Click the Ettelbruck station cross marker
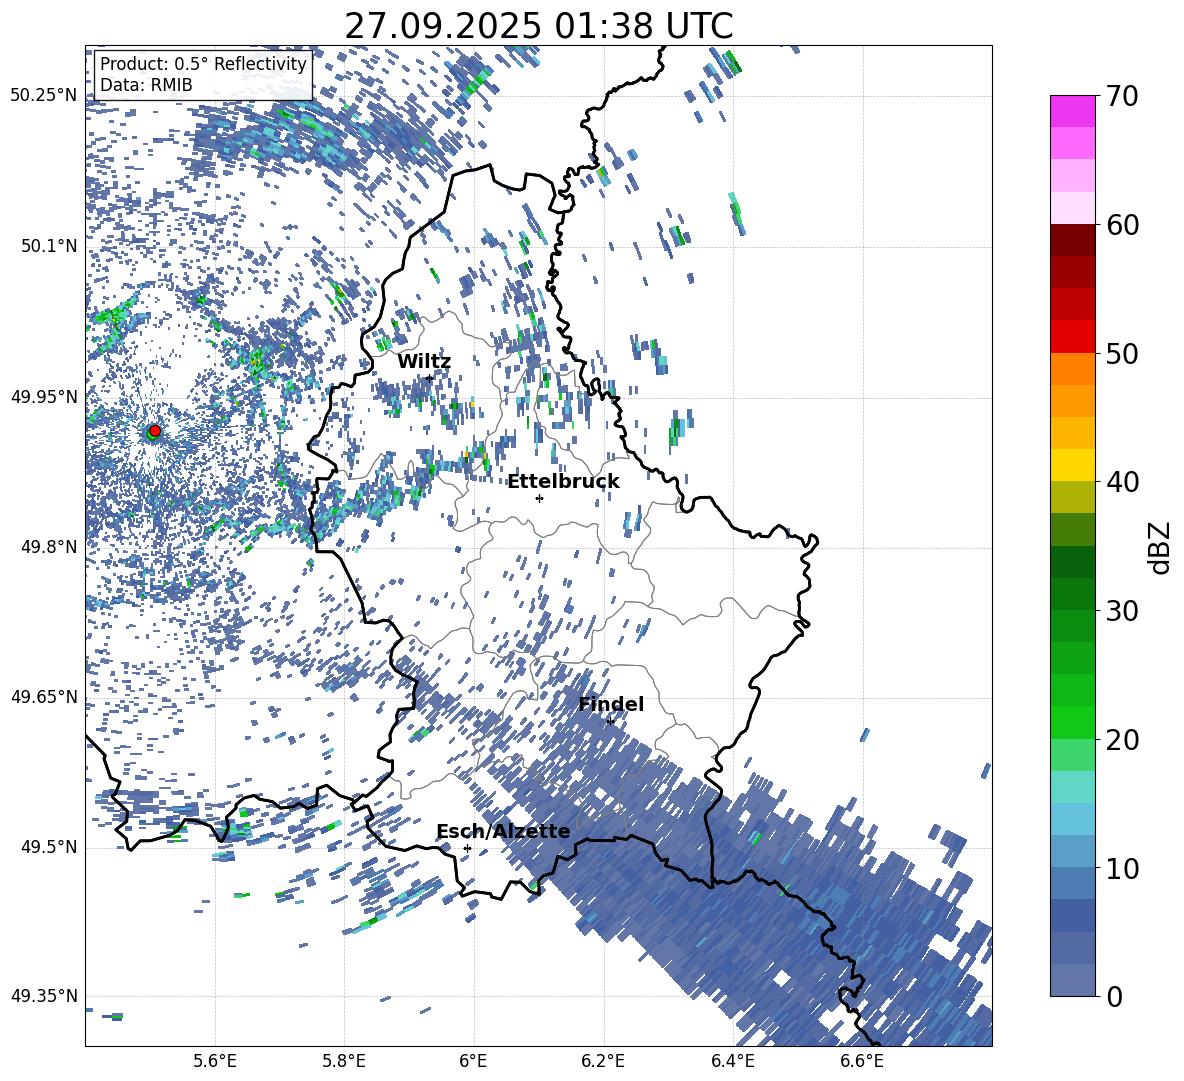Screen dimensions: 1184x1081 [x=539, y=498]
